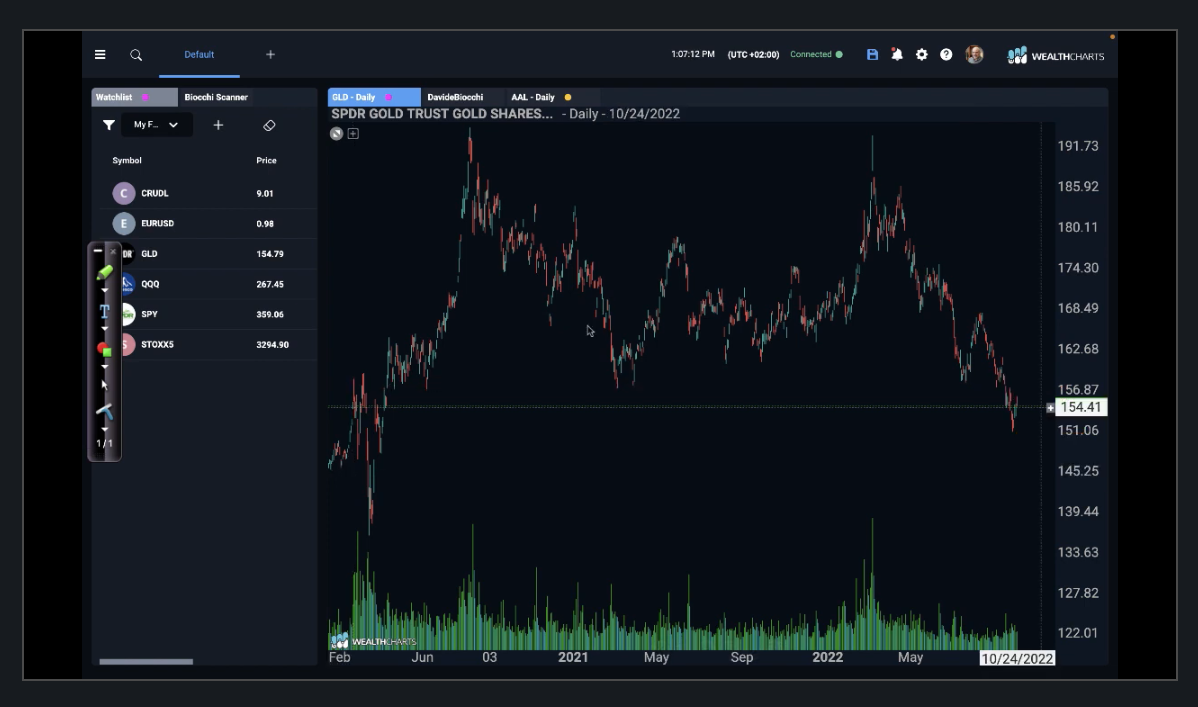Sort the watchlist by Price column
1198x707 pixels.
coord(267,161)
